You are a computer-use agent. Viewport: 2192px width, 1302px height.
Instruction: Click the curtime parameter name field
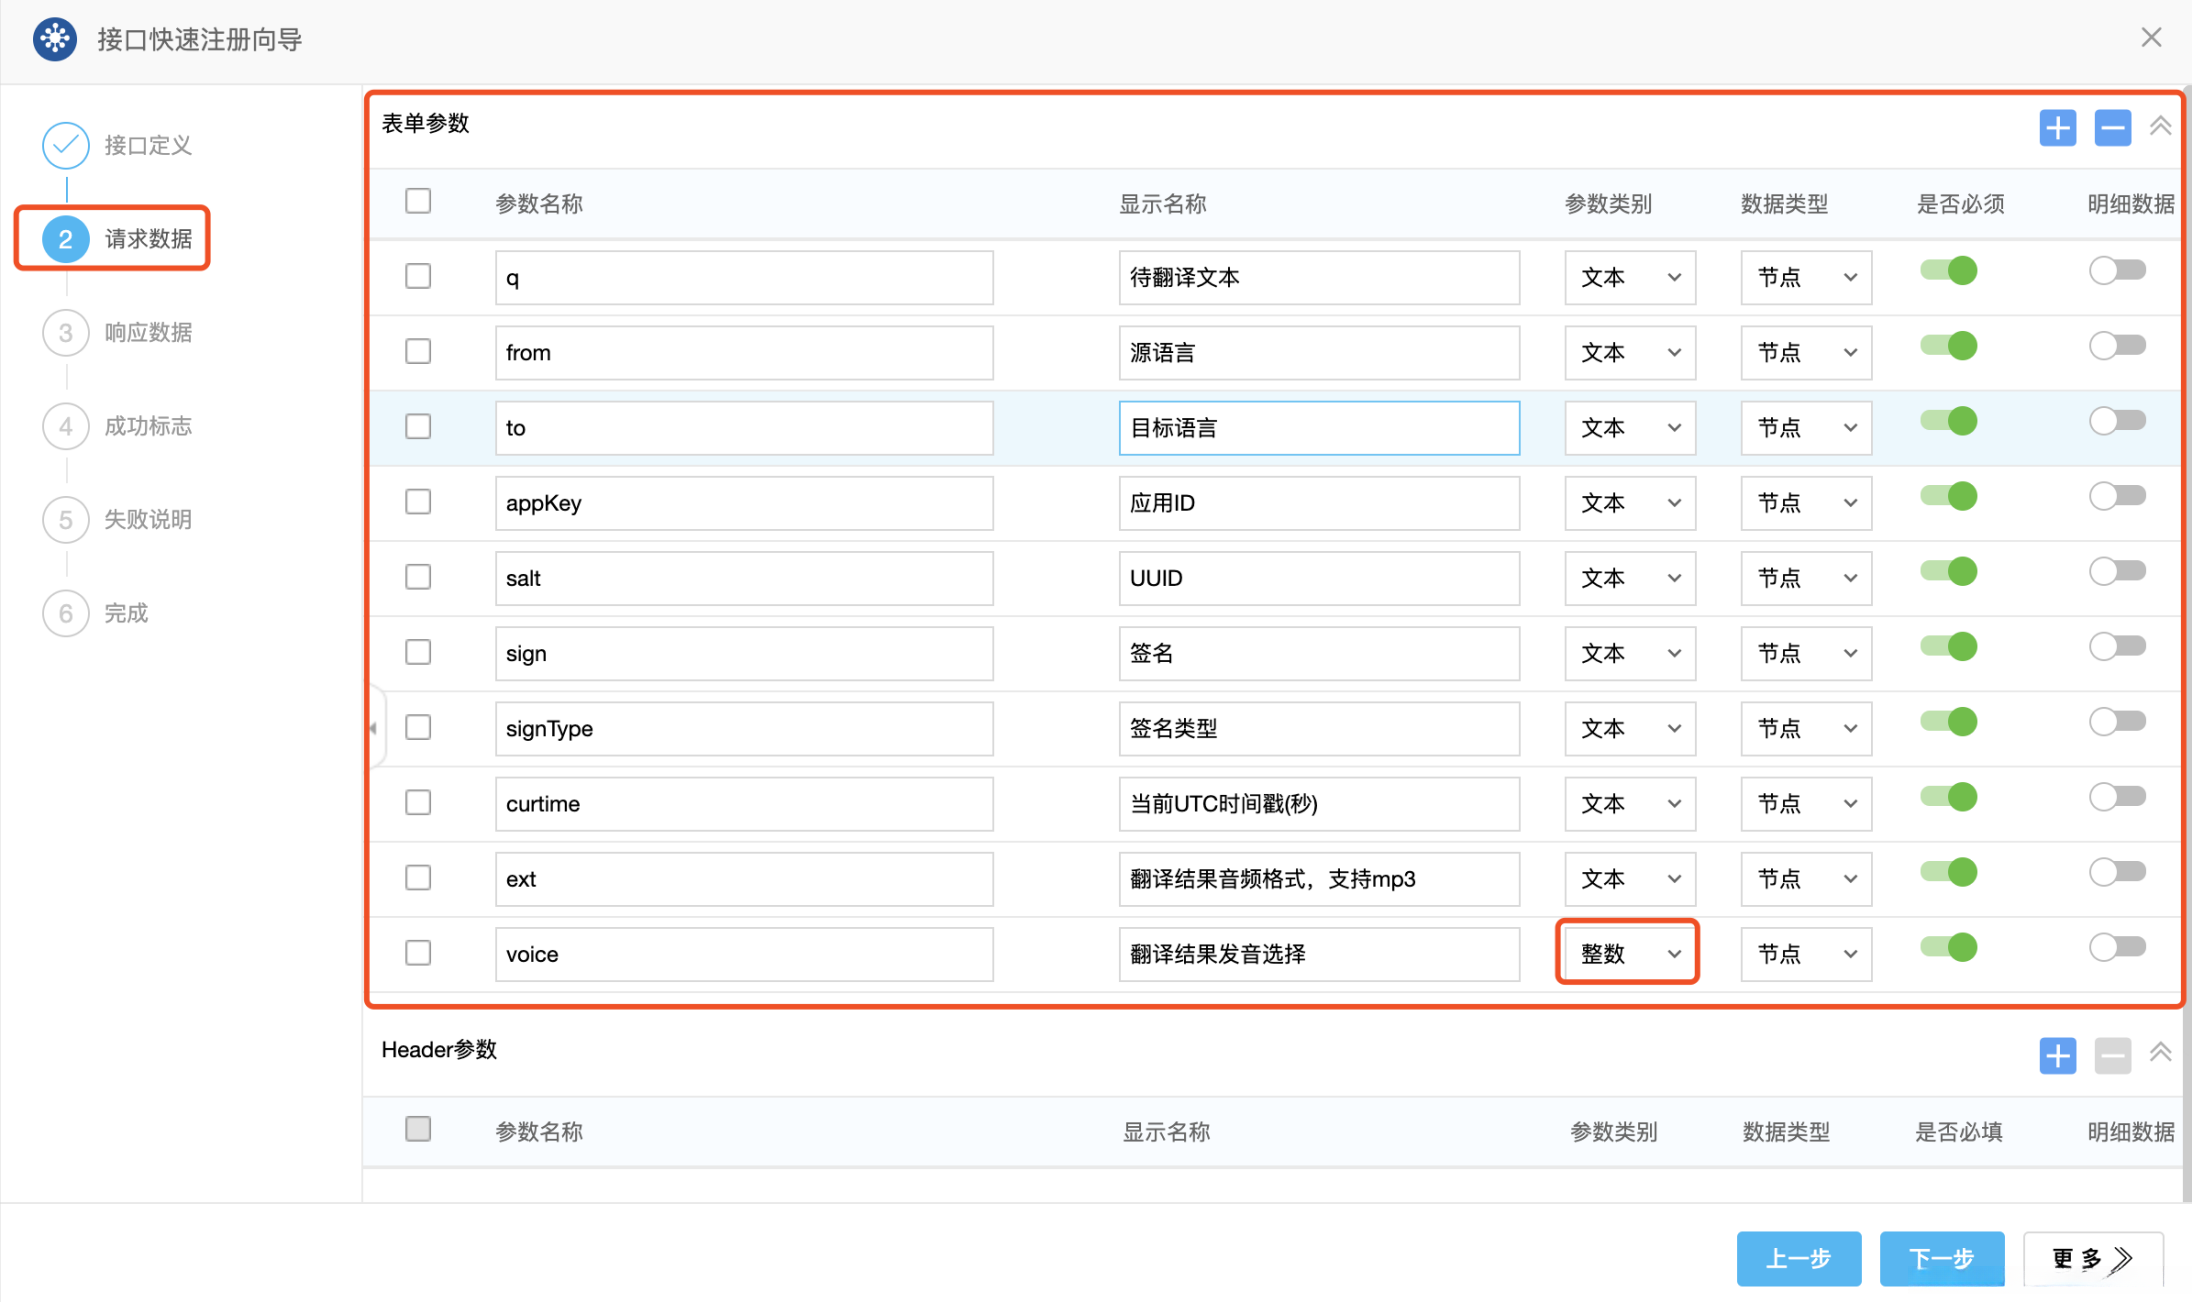point(743,804)
